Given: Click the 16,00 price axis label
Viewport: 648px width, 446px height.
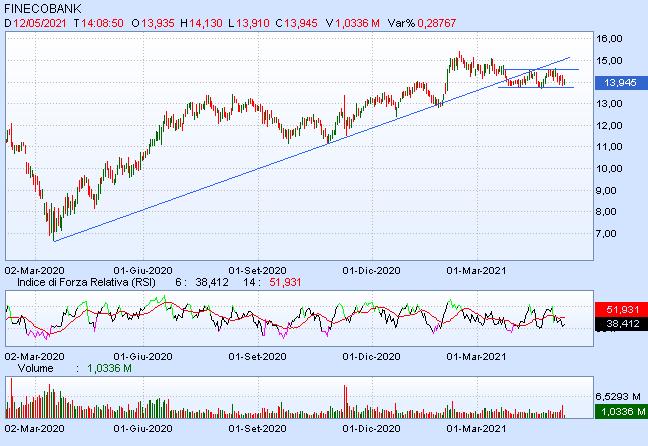Looking at the screenshot, I should 609,39.
